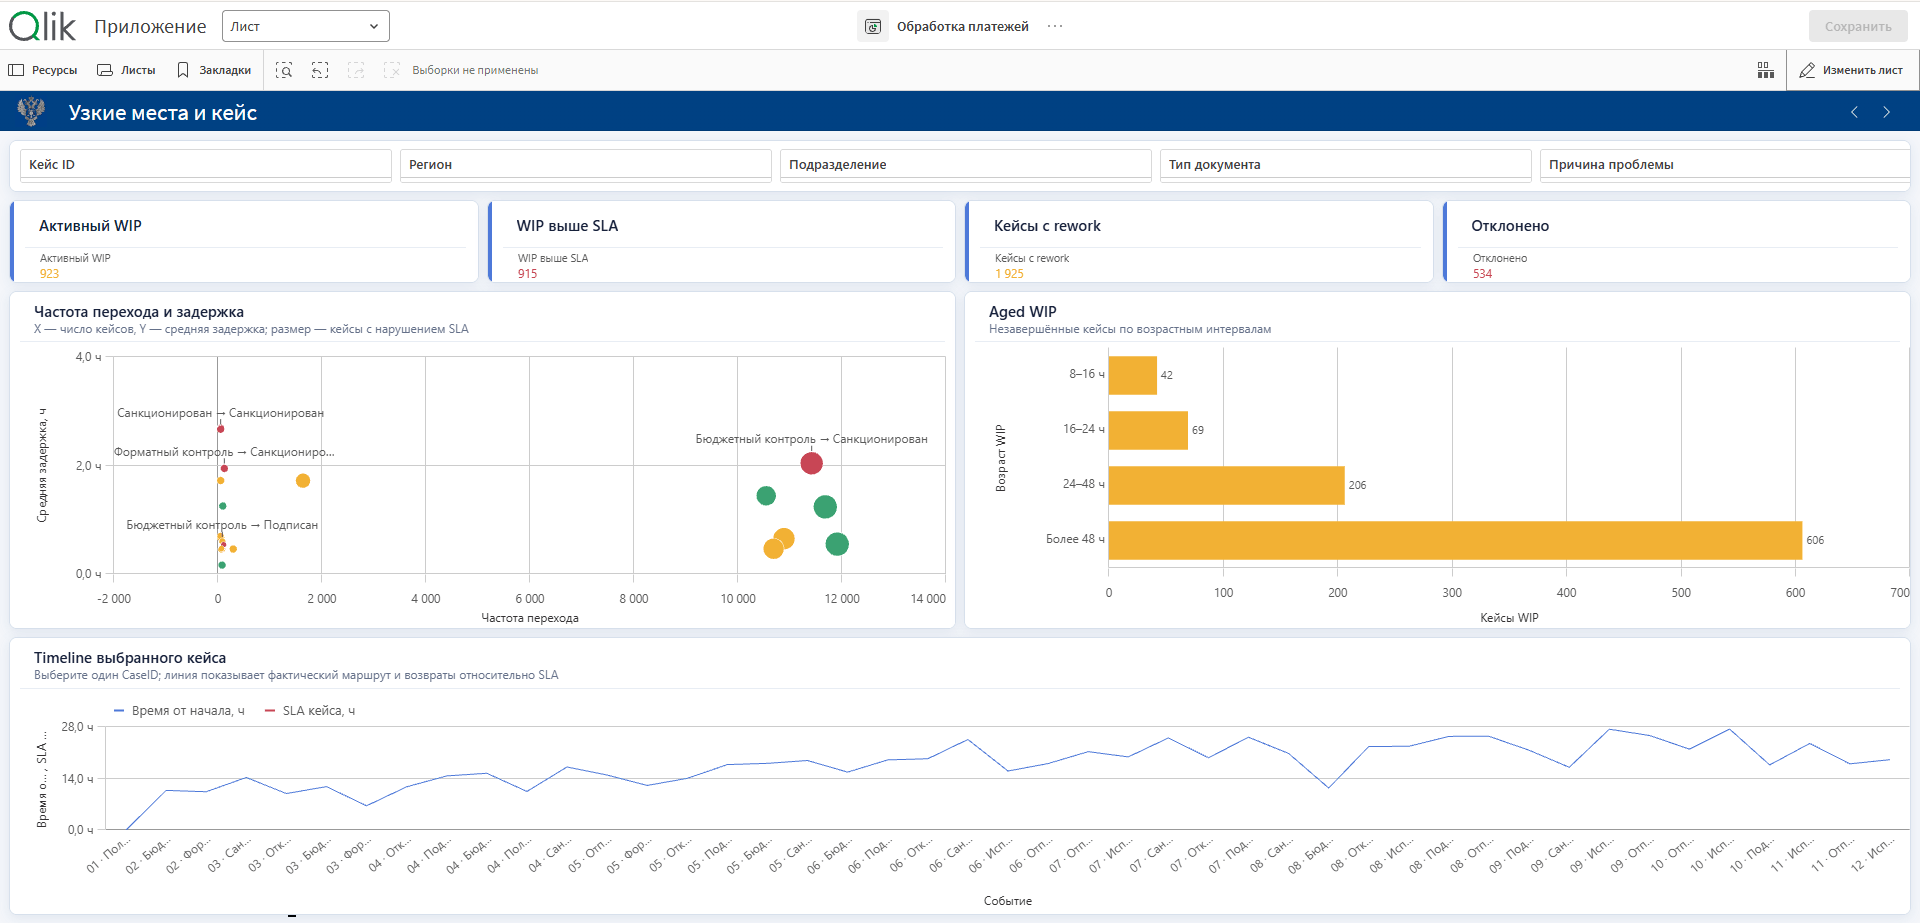Viewport: 1920px width, 923px height.
Task: Open the three dots menu after app name
Action: pyautogui.click(x=1055, y=26)
